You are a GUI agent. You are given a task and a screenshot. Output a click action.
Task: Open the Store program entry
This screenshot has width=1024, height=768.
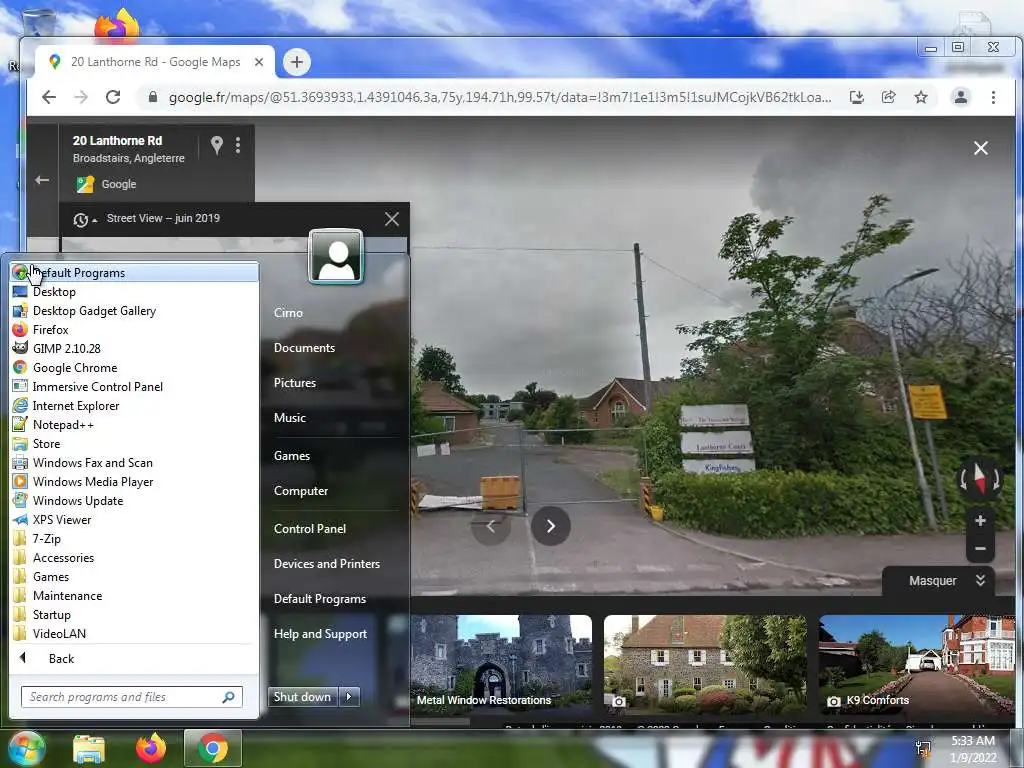pyautogui.click(x=134, y=443)
